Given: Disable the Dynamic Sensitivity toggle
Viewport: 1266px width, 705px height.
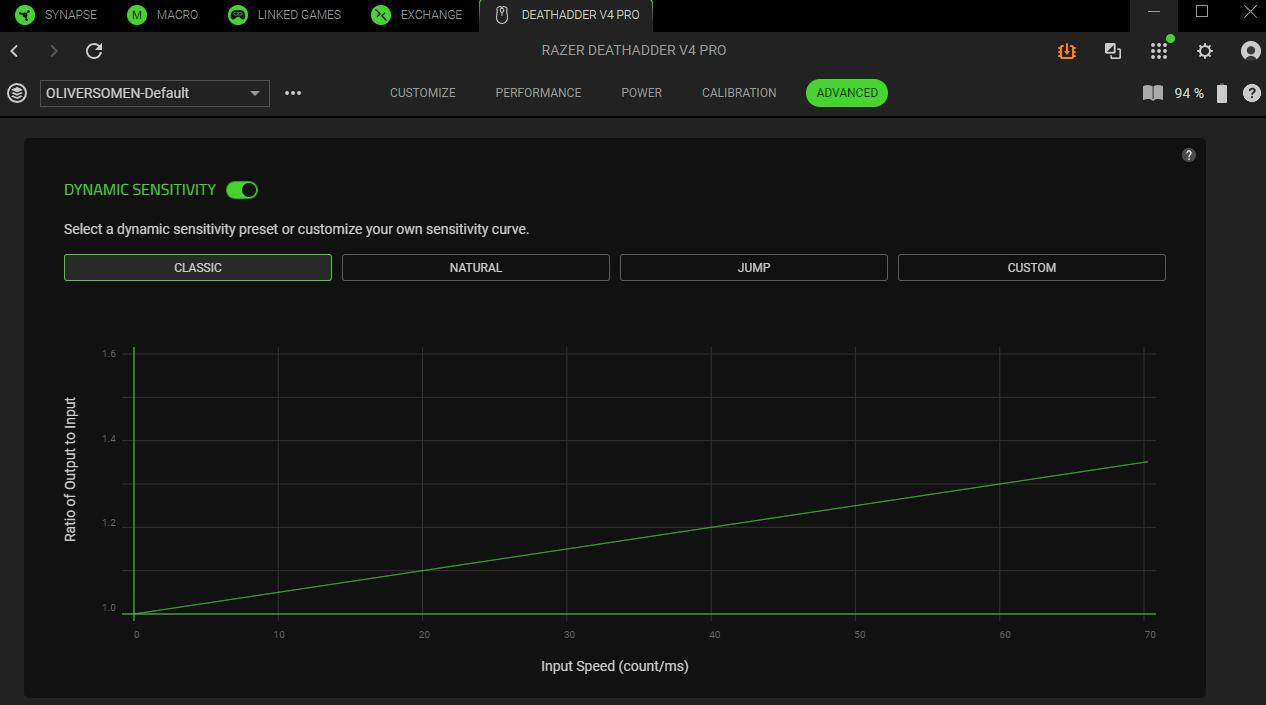Looking at the screenshot, I should 242,190.
